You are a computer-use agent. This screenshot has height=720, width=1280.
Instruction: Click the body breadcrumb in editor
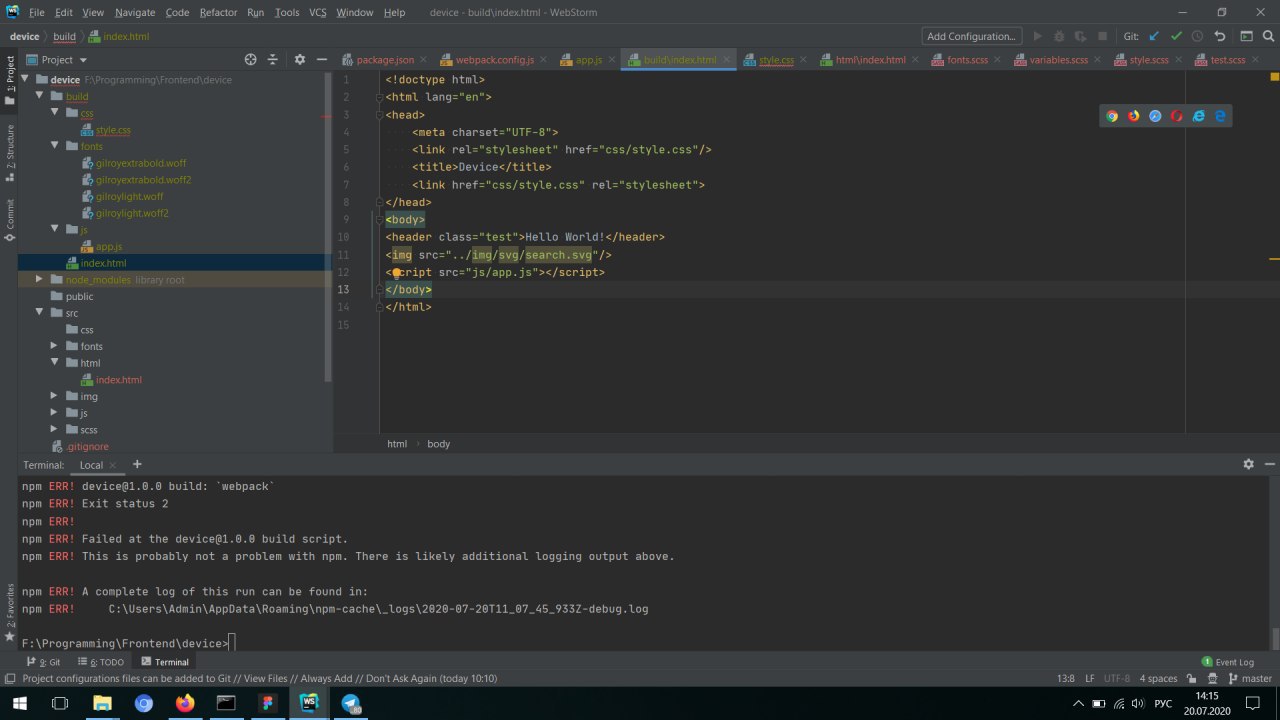pyautogui.click(x=439, y=443)
